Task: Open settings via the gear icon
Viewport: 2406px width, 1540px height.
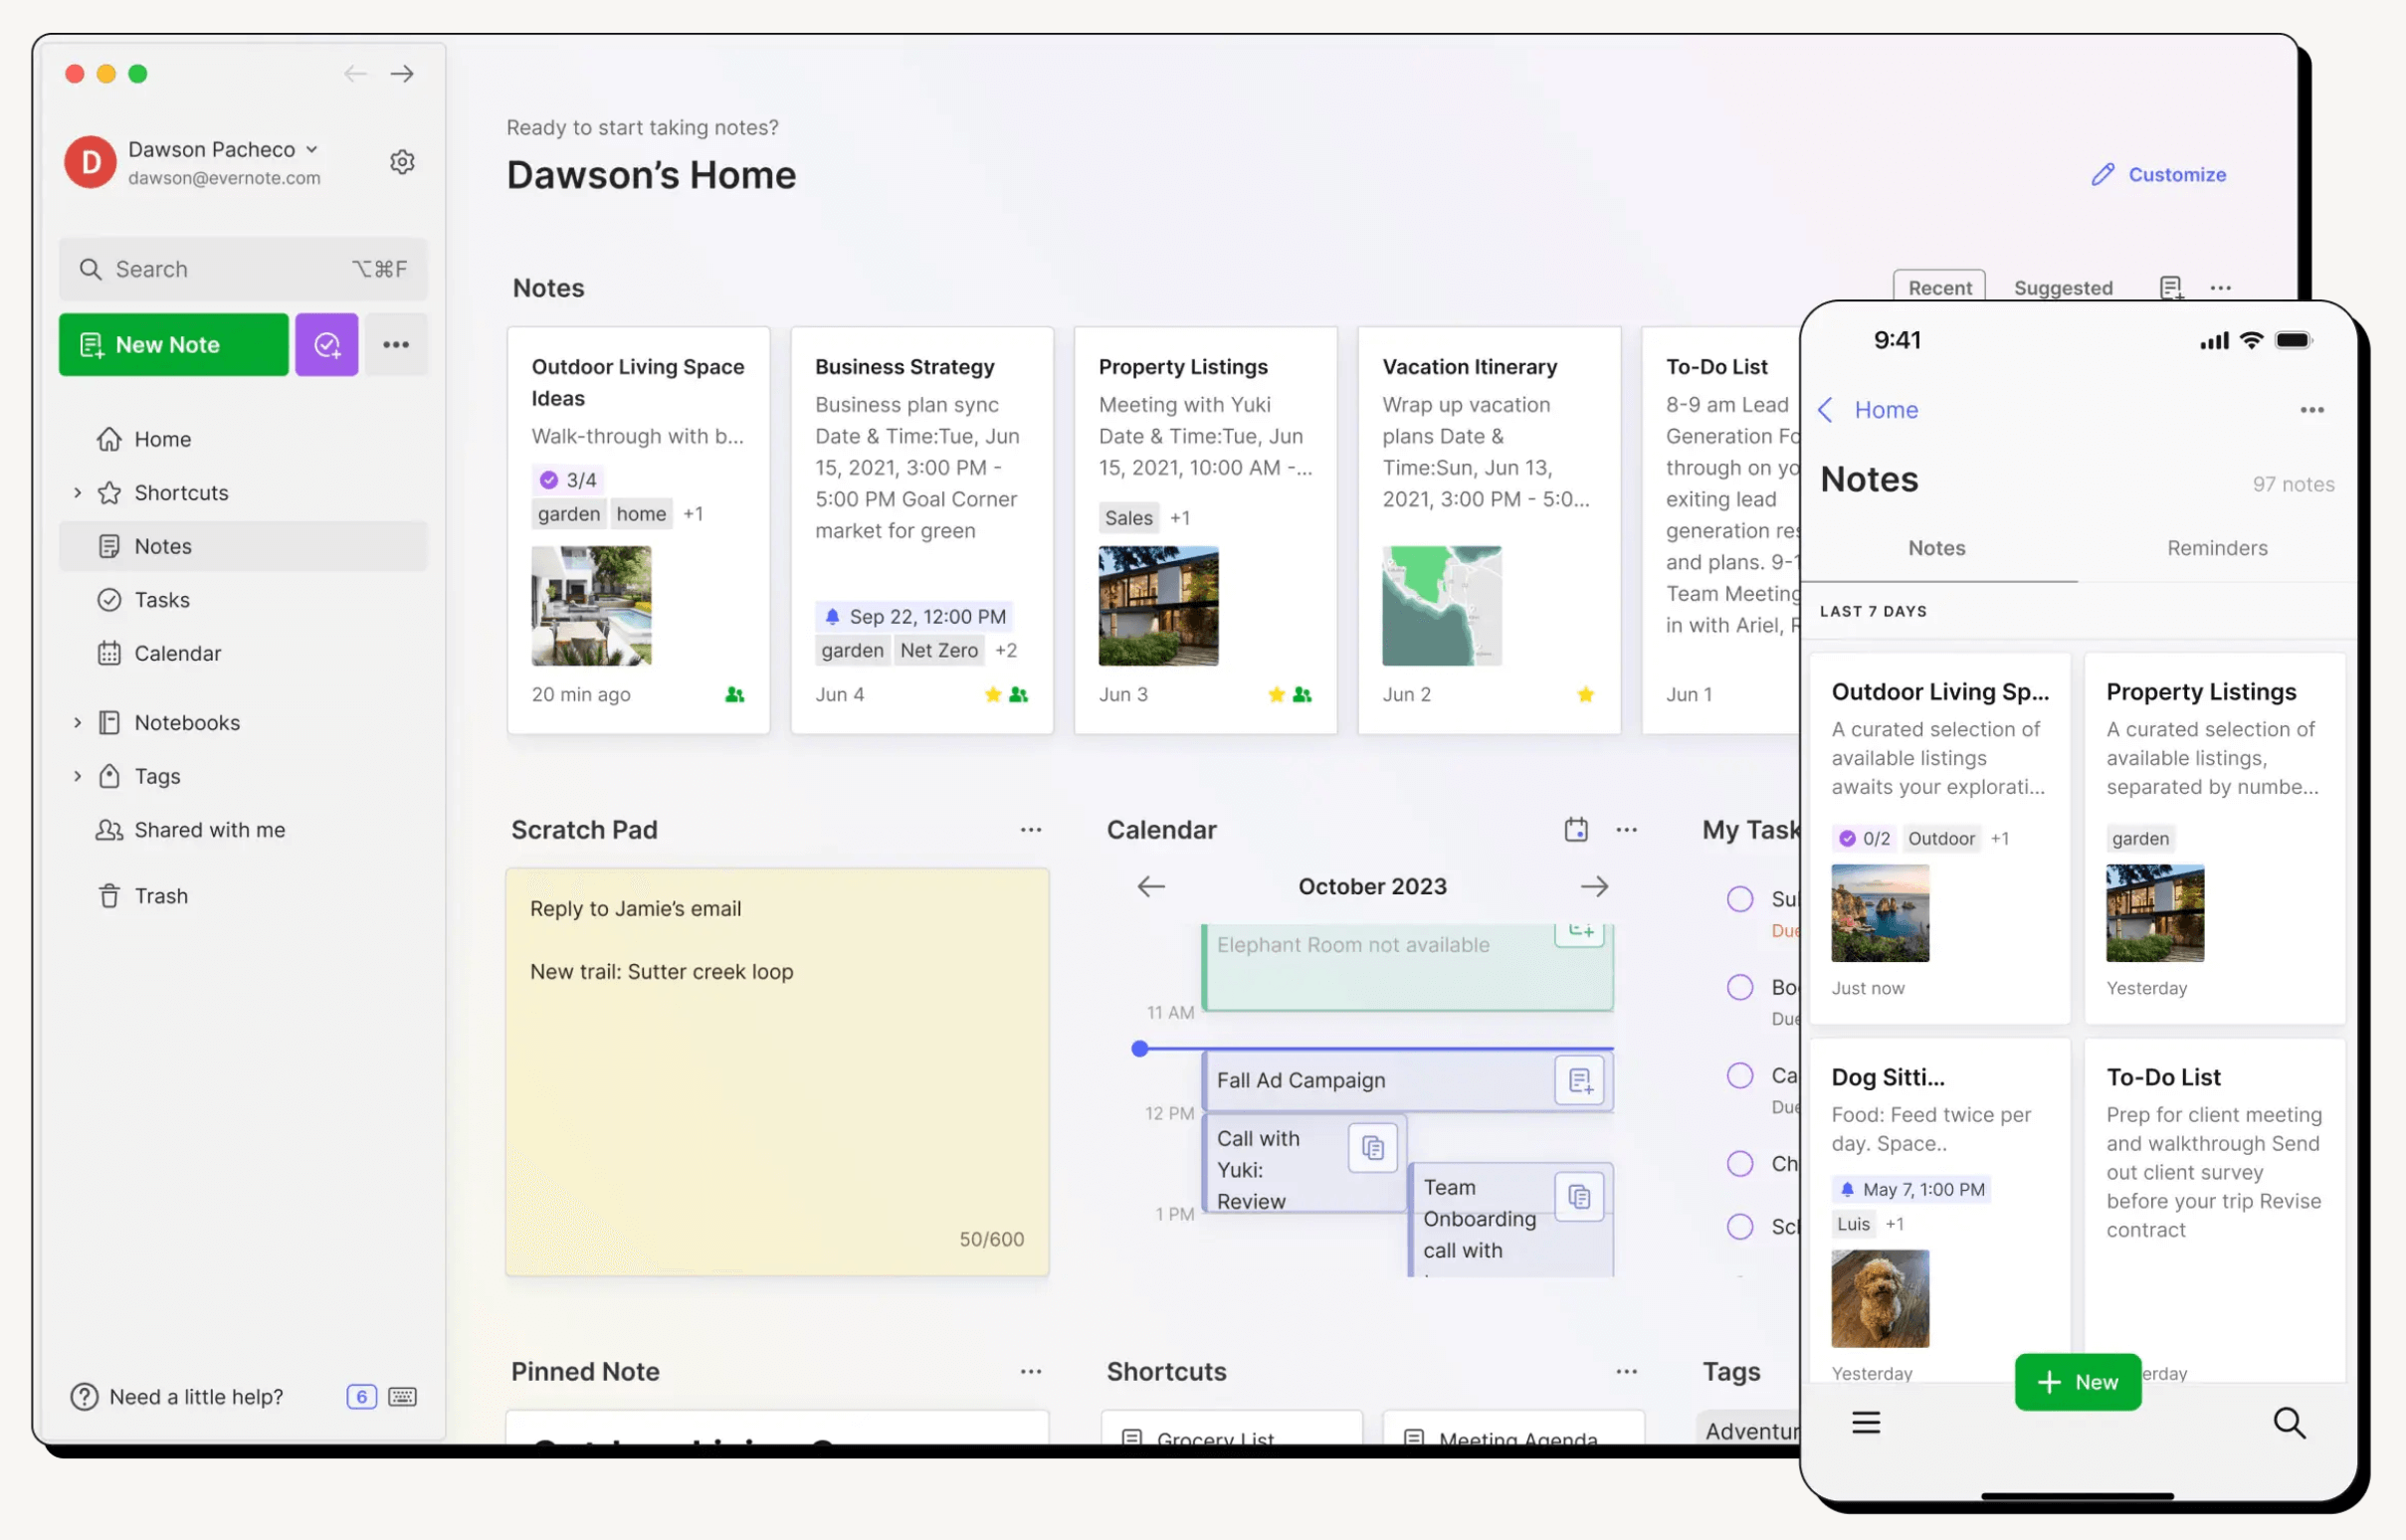Action: coord(402,161)
